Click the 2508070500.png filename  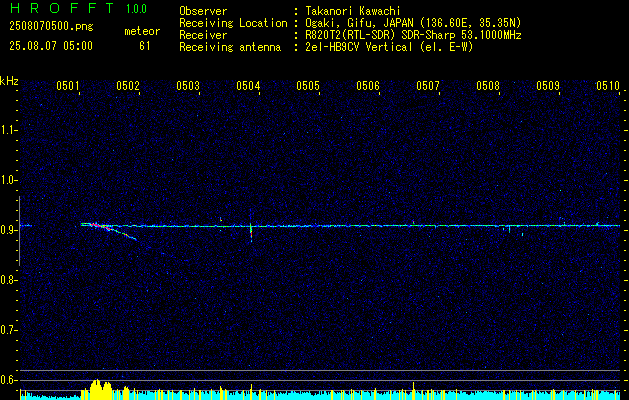pos(51,27)
